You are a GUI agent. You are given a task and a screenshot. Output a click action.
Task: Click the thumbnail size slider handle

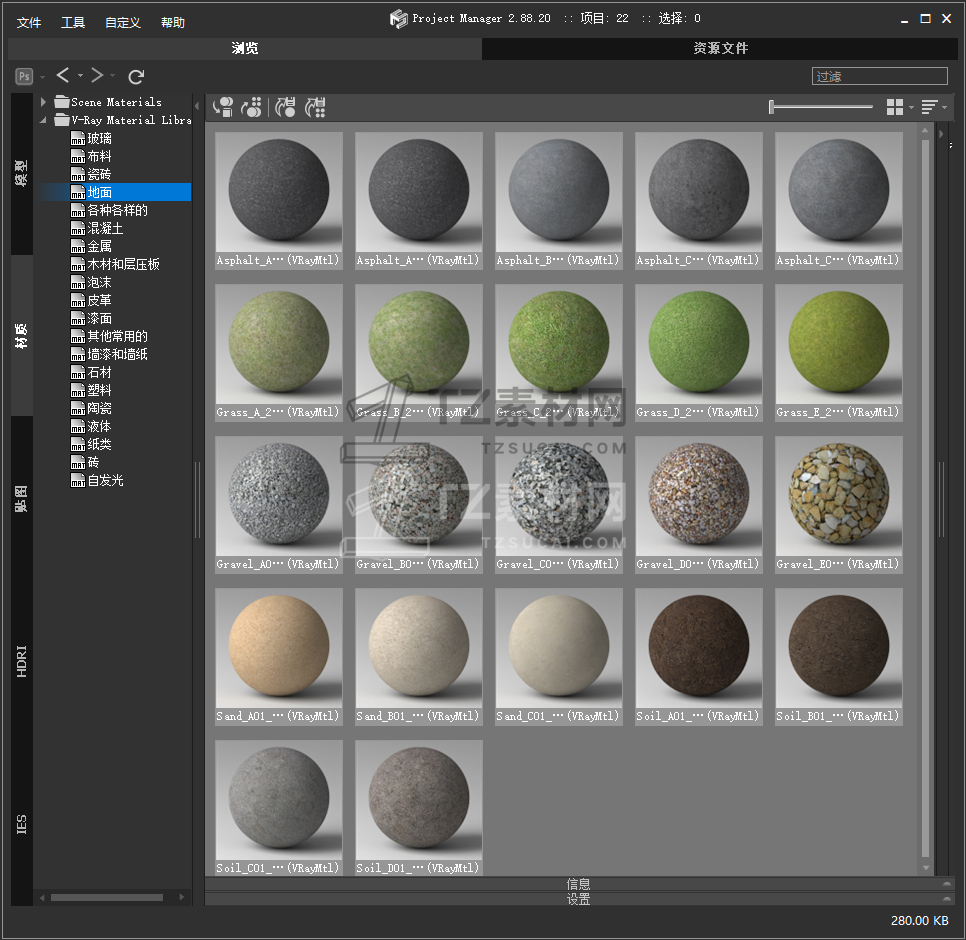(771, 107)
